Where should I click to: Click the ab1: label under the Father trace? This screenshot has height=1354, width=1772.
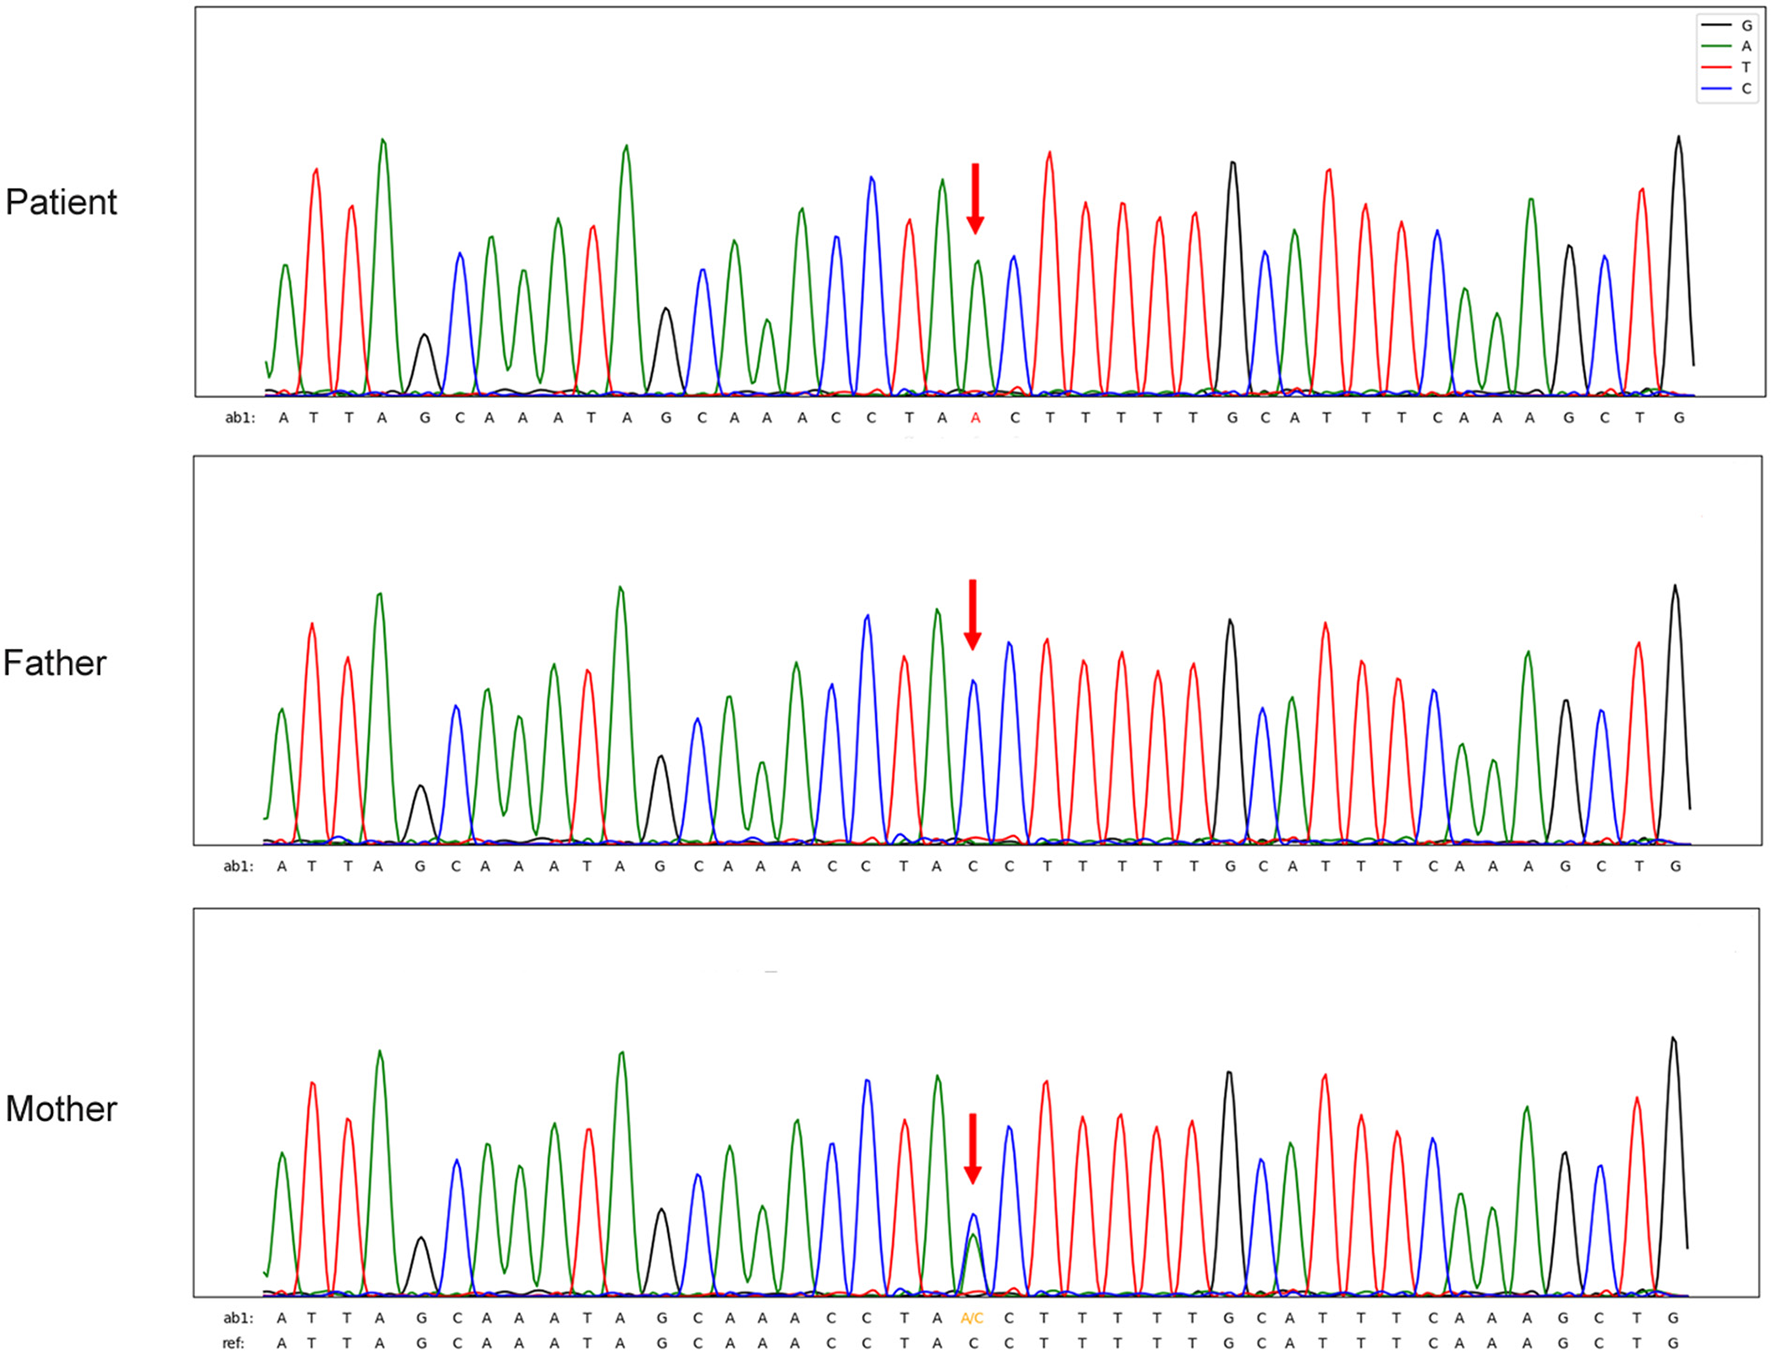click(x=238, y=866)
